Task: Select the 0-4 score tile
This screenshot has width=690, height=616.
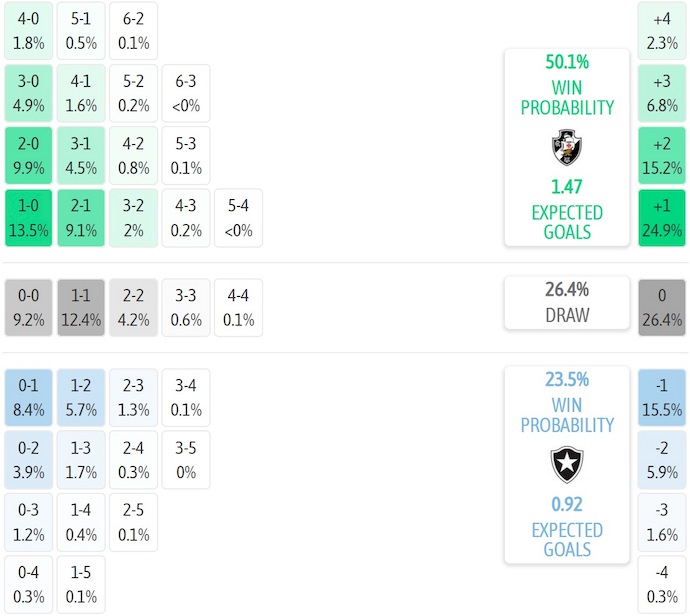Action: [x=28, y=585]
